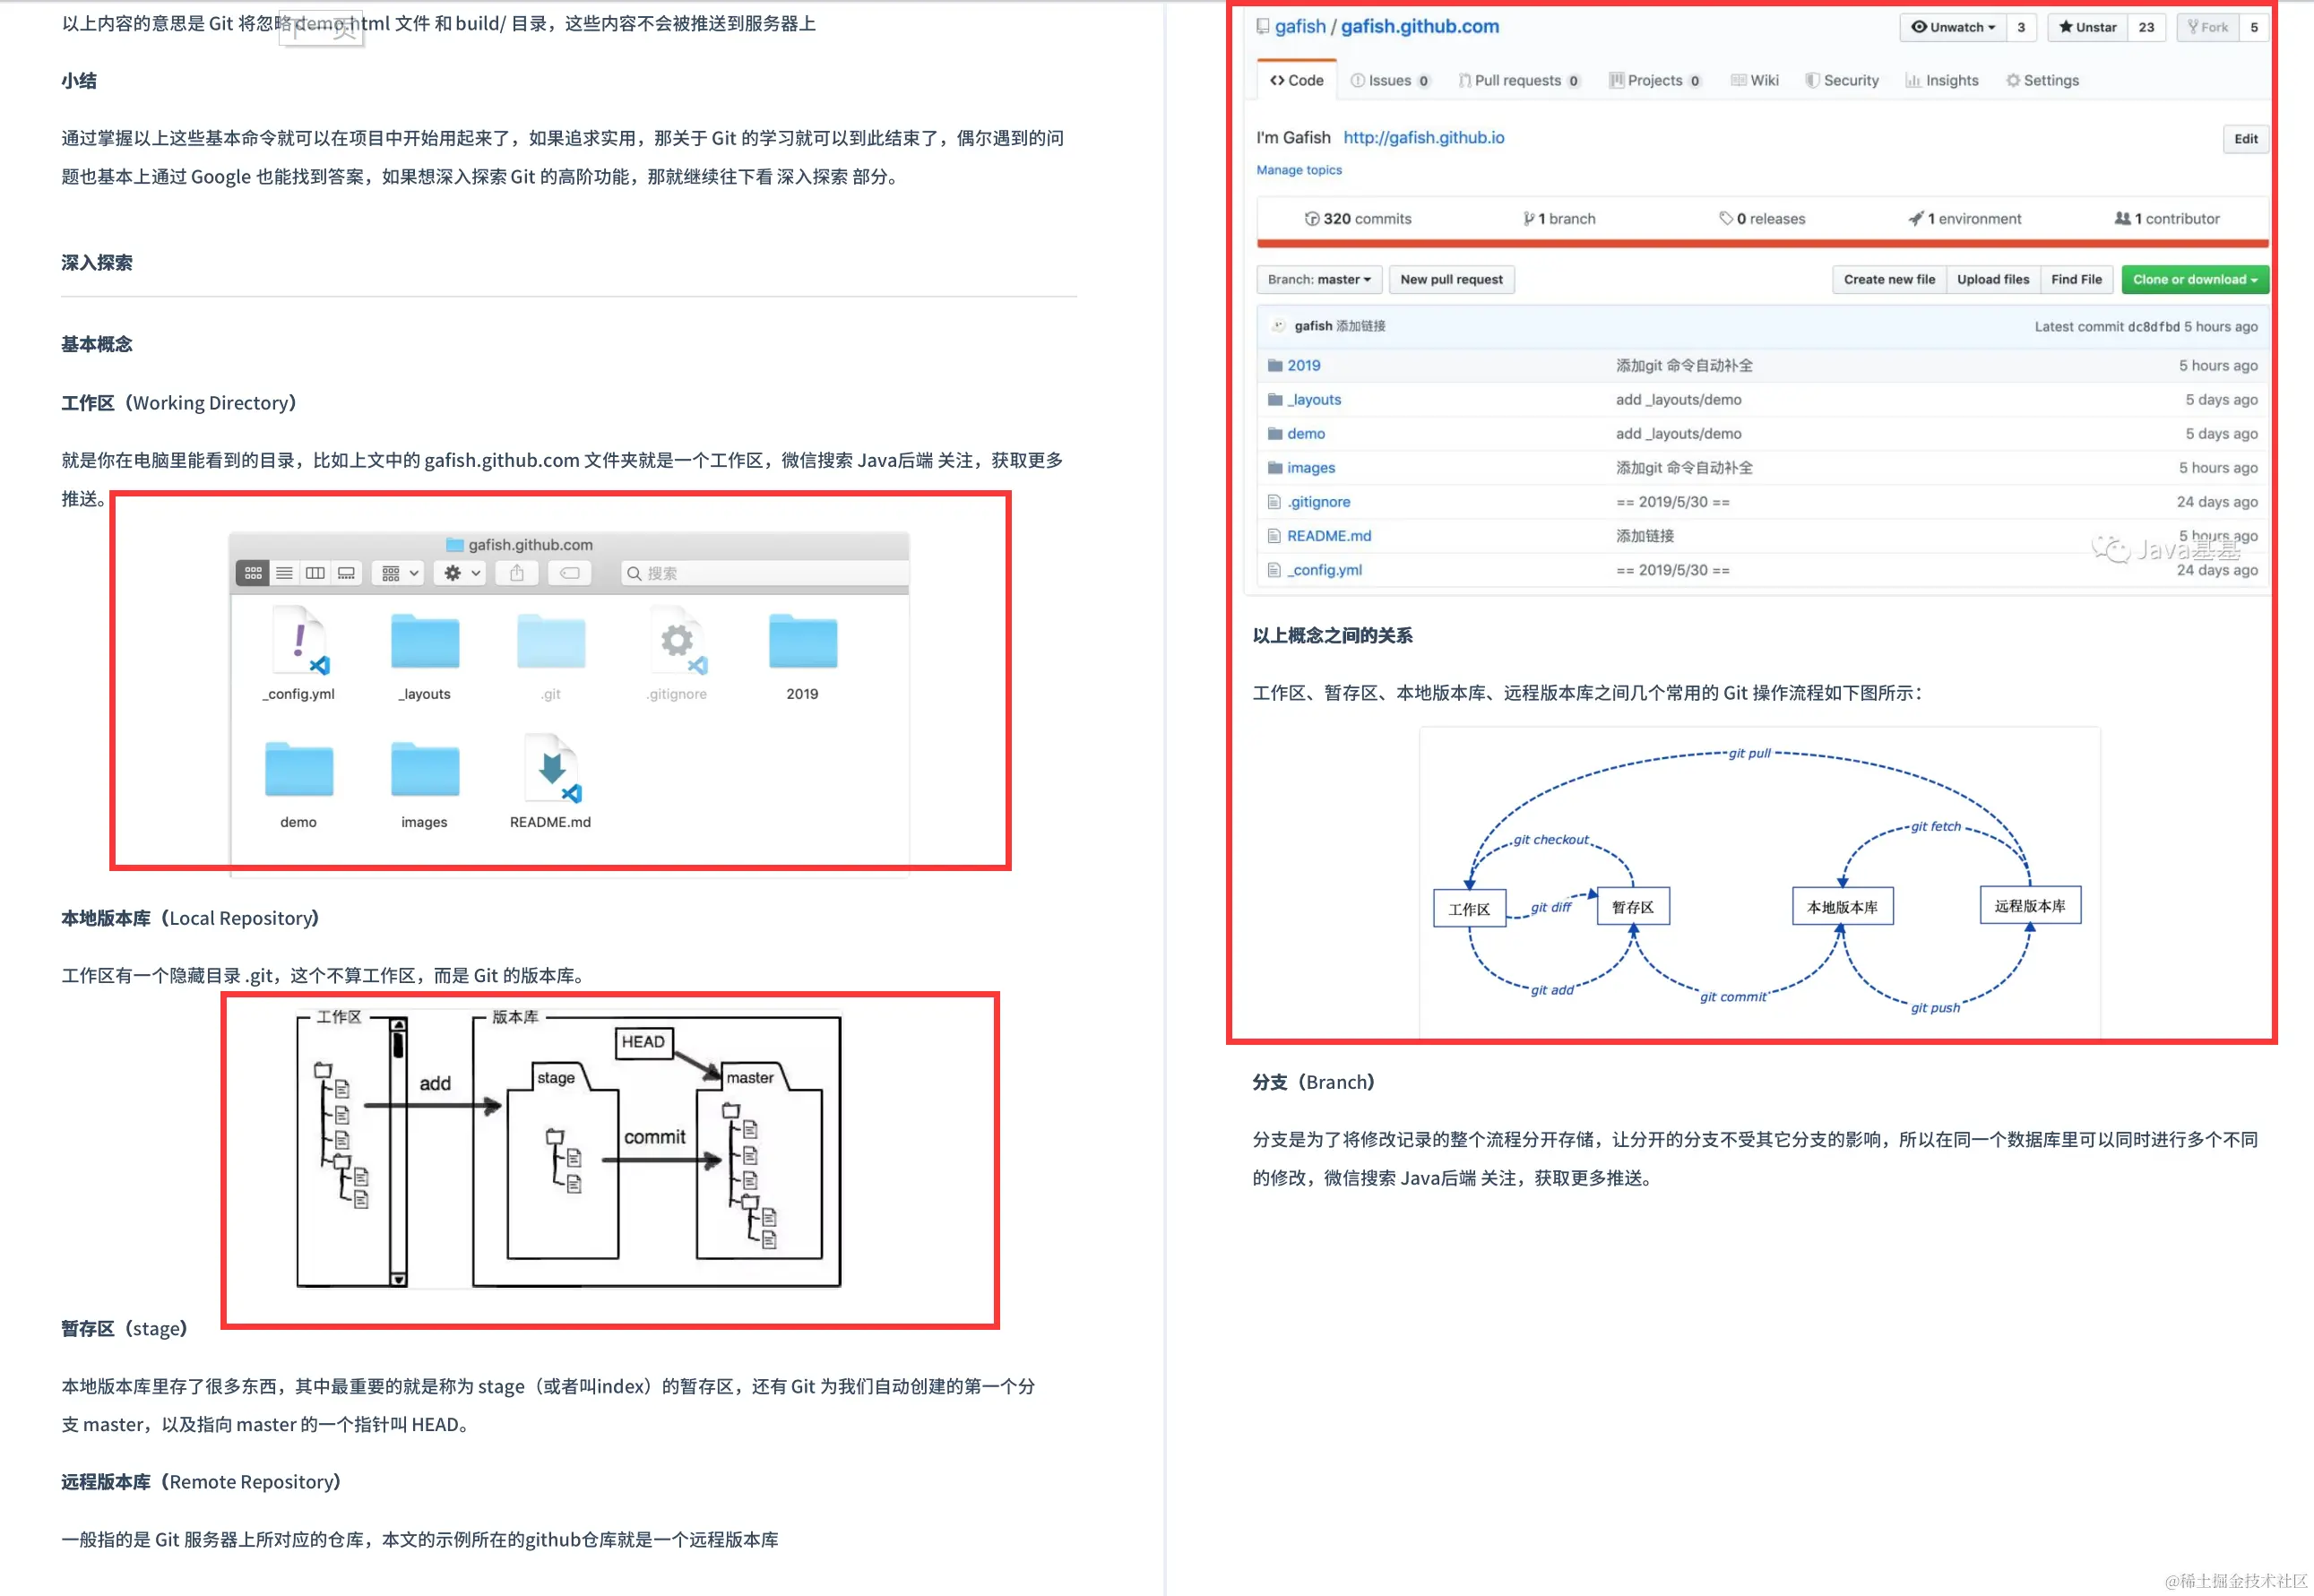Select icon view in Finder toolbar
2314x1596 pixels.
pos(253,573)
